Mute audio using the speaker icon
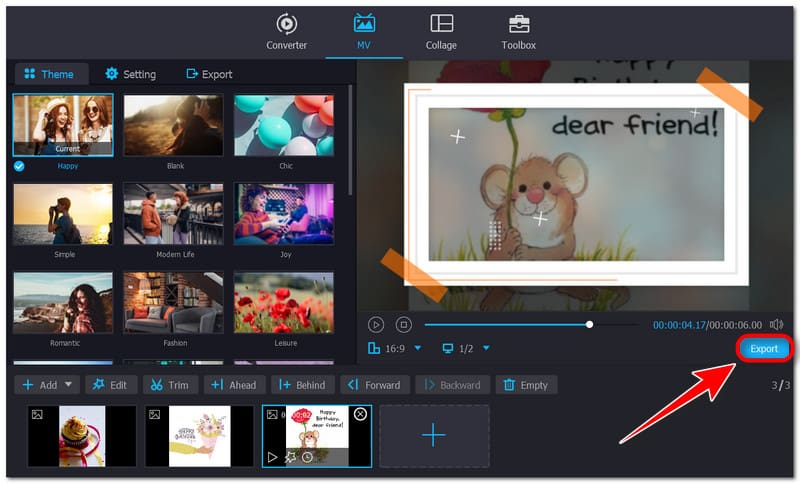The width and height of the screenshot is (800, 484). [777, 324]
